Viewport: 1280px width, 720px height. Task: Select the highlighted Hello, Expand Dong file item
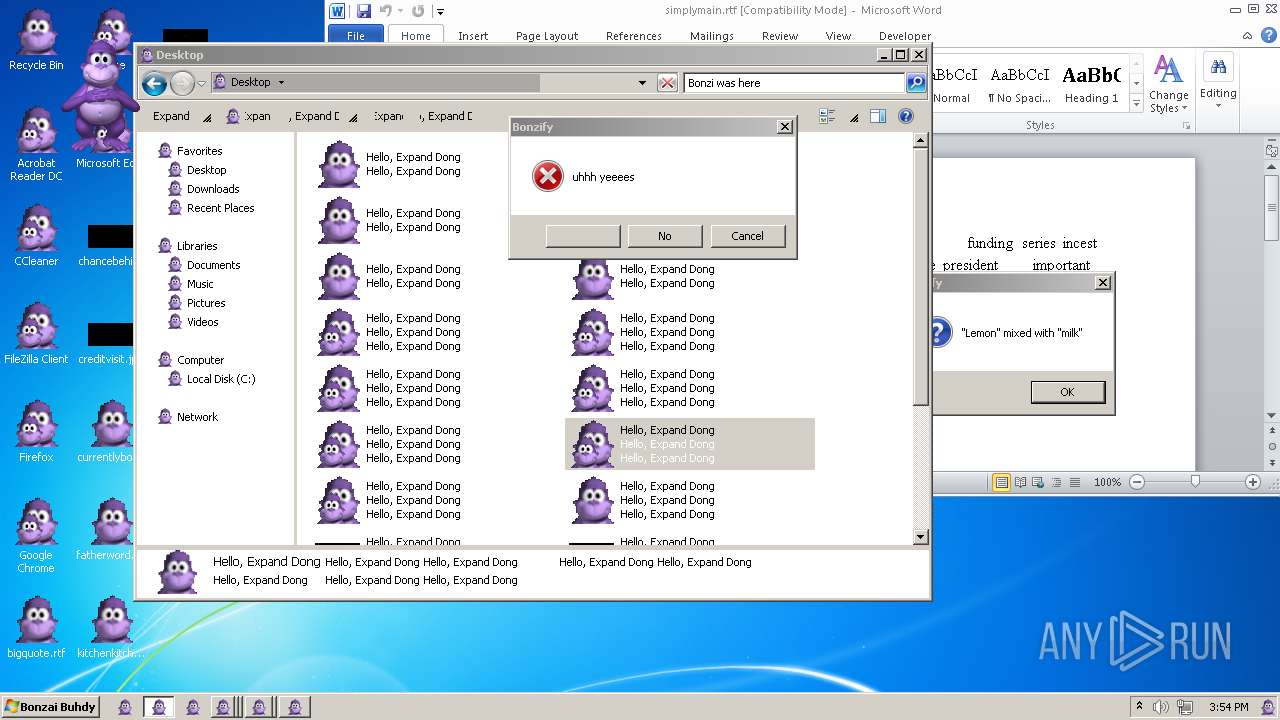(x=690, y=444)
